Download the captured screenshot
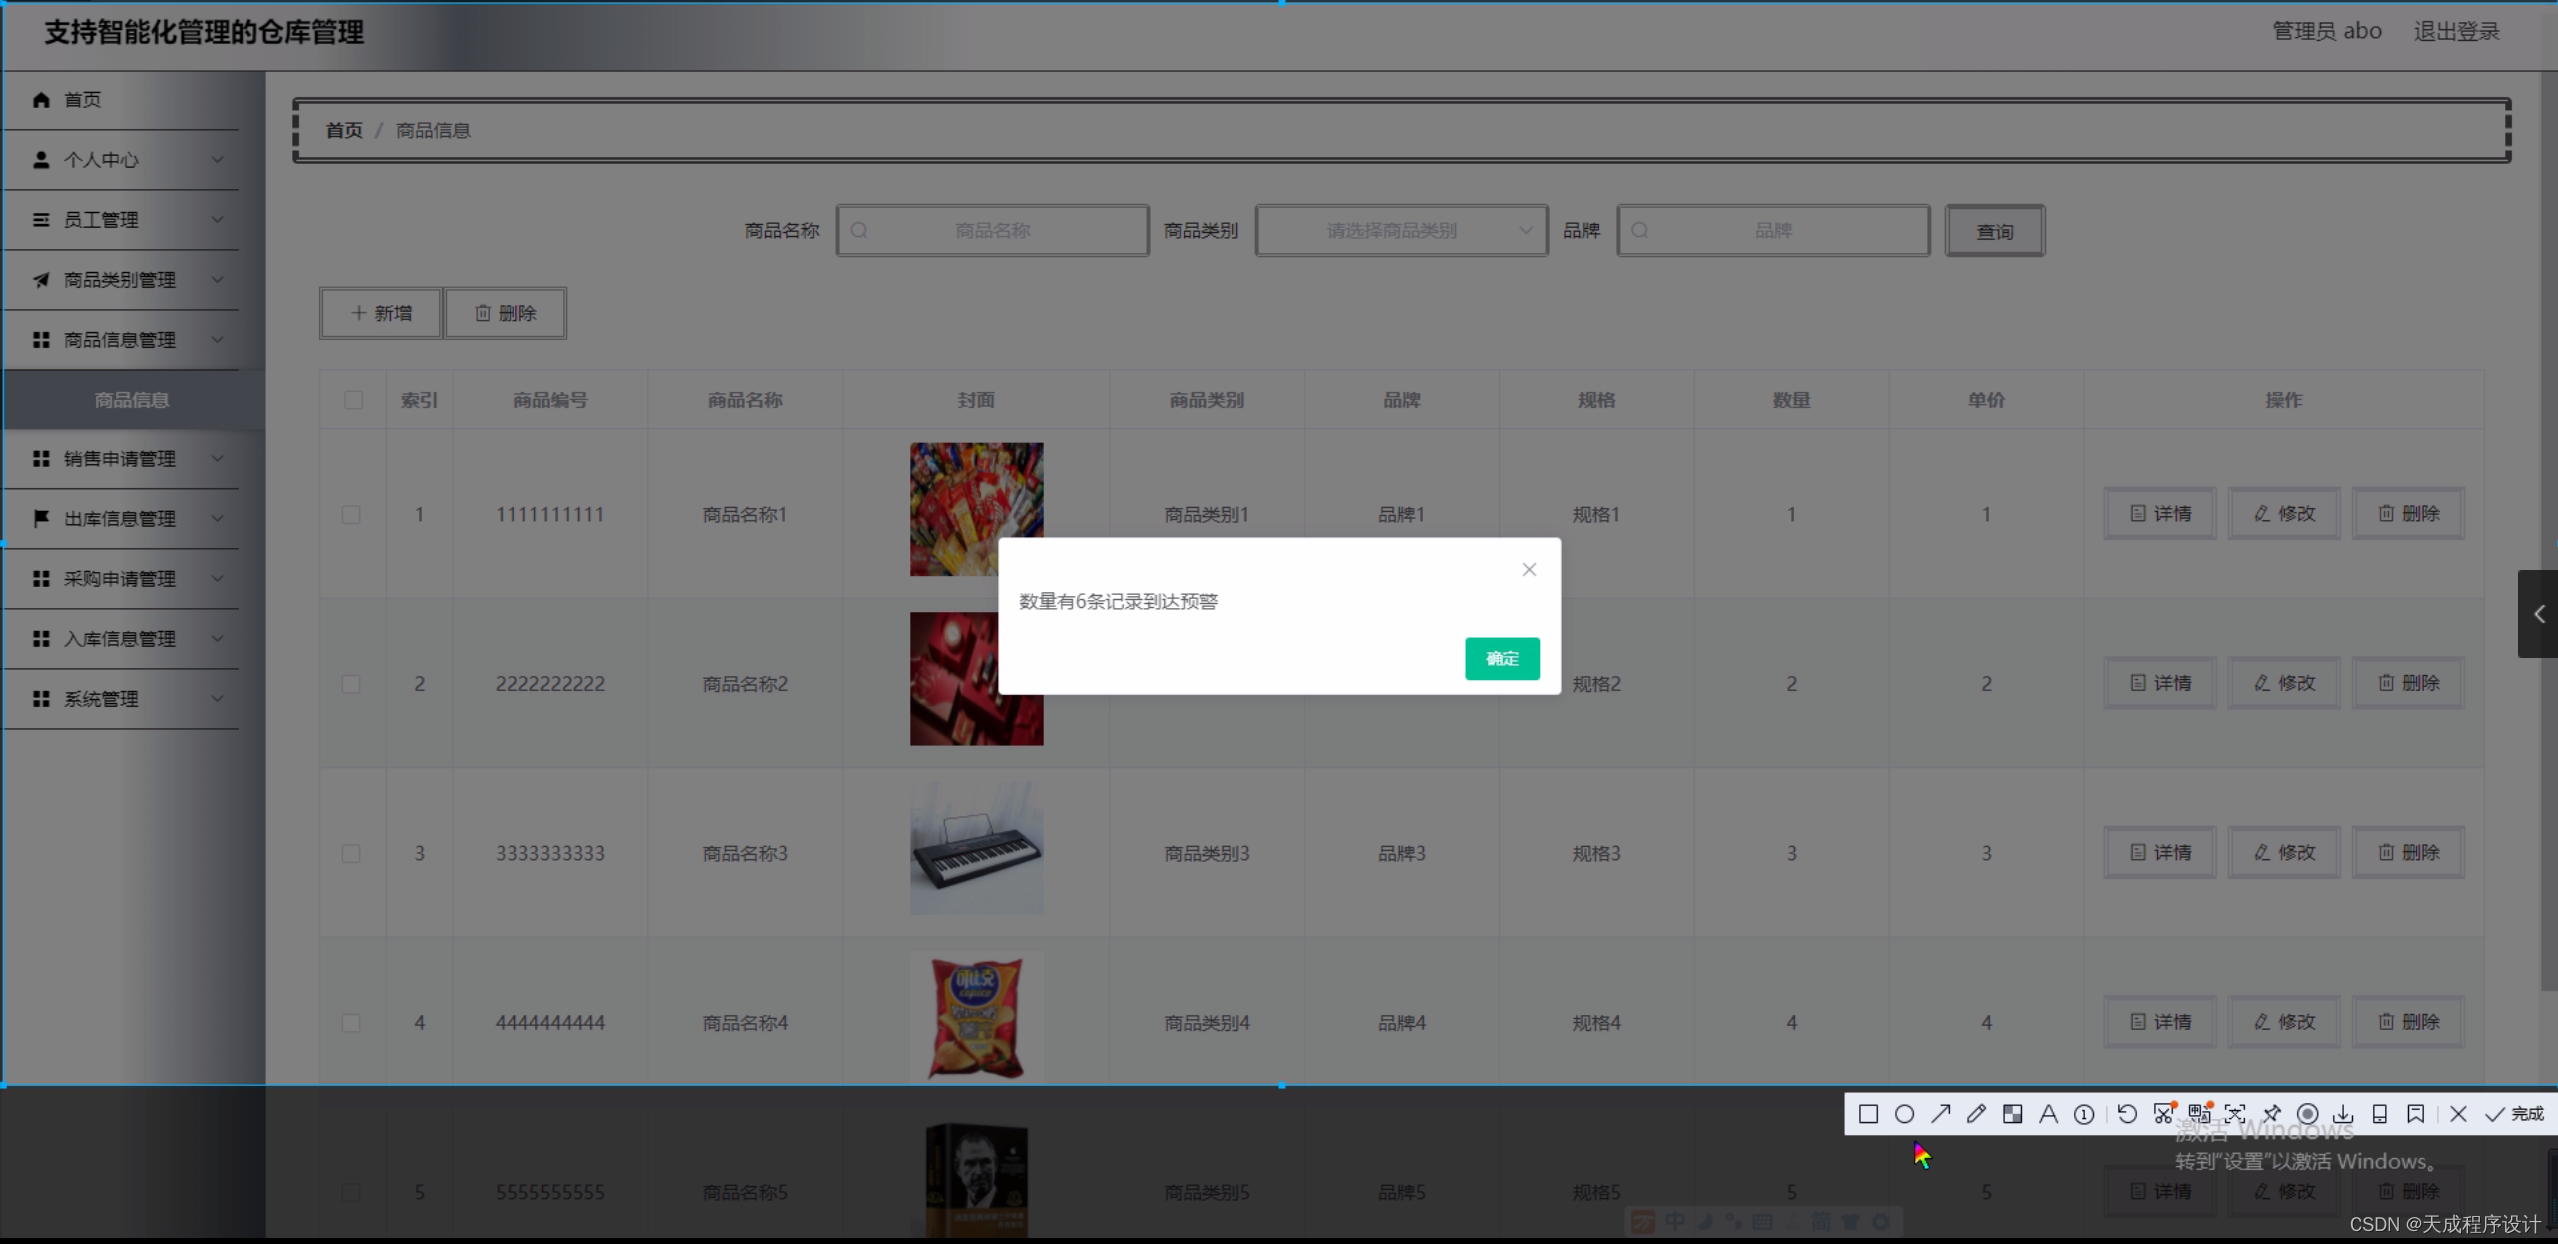Screen dimensions: 2558x1244 (x=2342, y=1114)
